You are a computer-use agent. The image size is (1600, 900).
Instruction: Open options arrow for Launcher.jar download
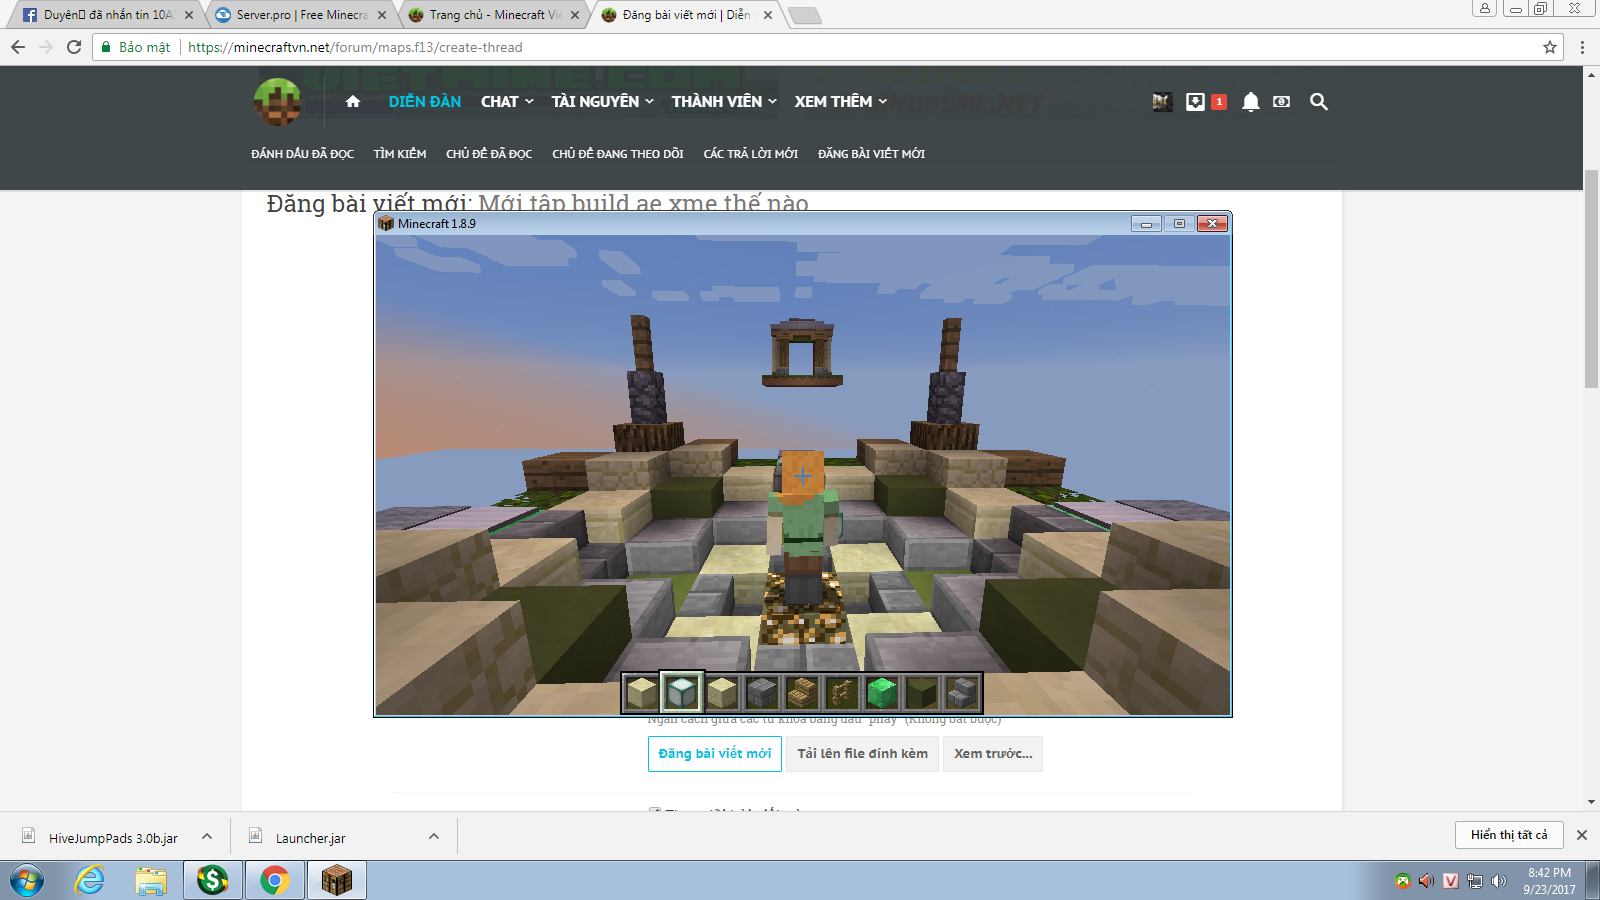coord(434,837)
